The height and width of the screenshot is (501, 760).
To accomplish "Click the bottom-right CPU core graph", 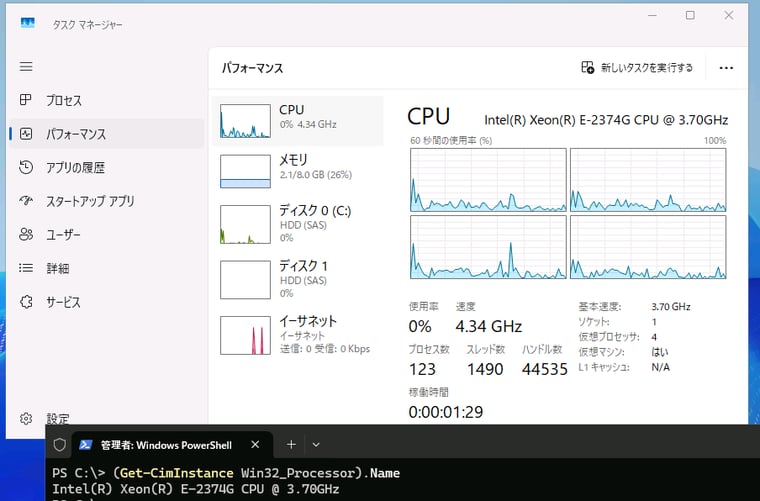I will (x=648, y=247).
